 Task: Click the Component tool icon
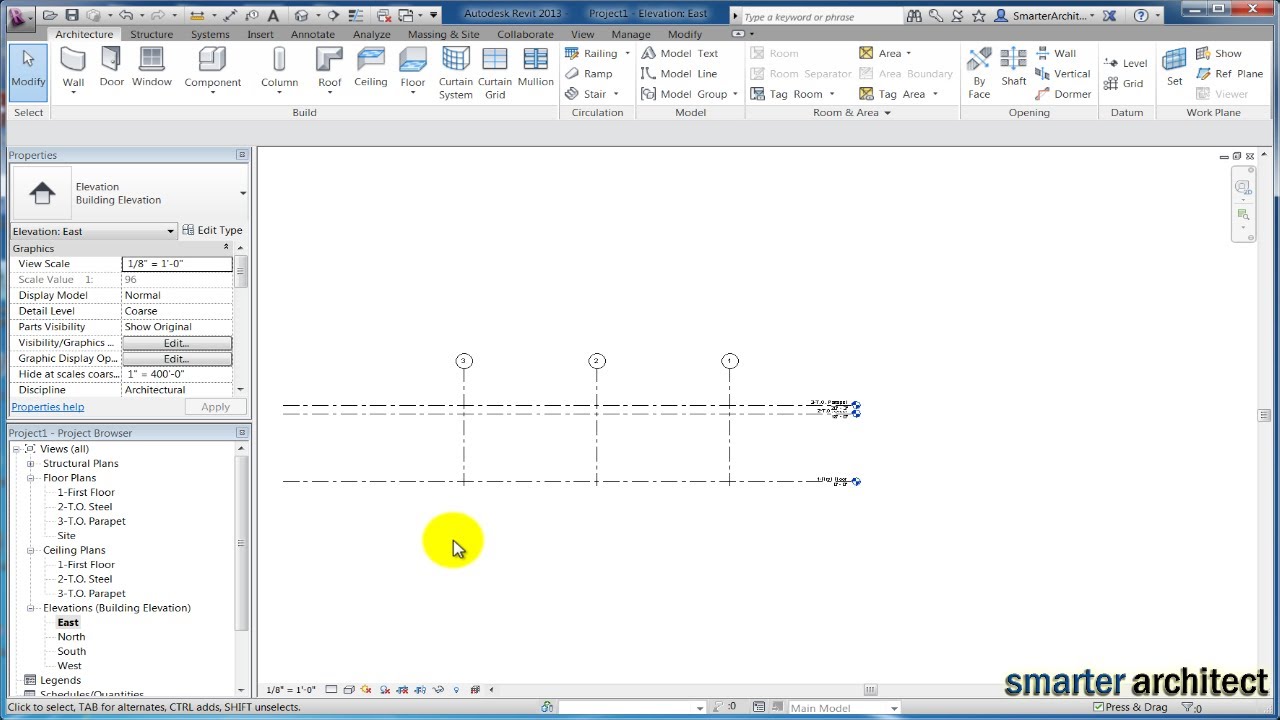[x=212, y=61]
